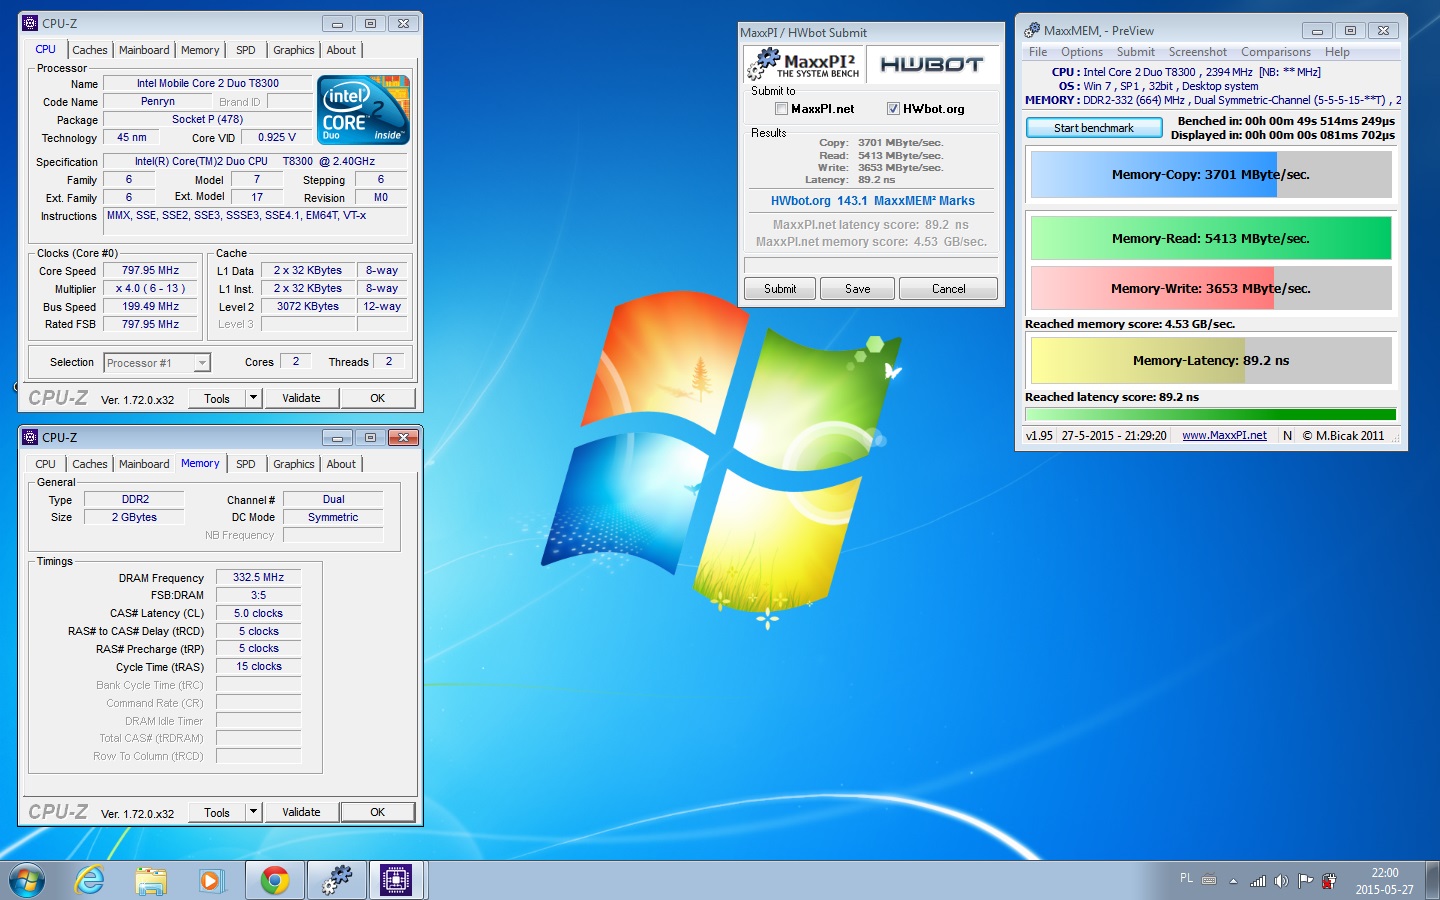
Task: Open Windows Media Player taskbar icon
Action: 211,881
